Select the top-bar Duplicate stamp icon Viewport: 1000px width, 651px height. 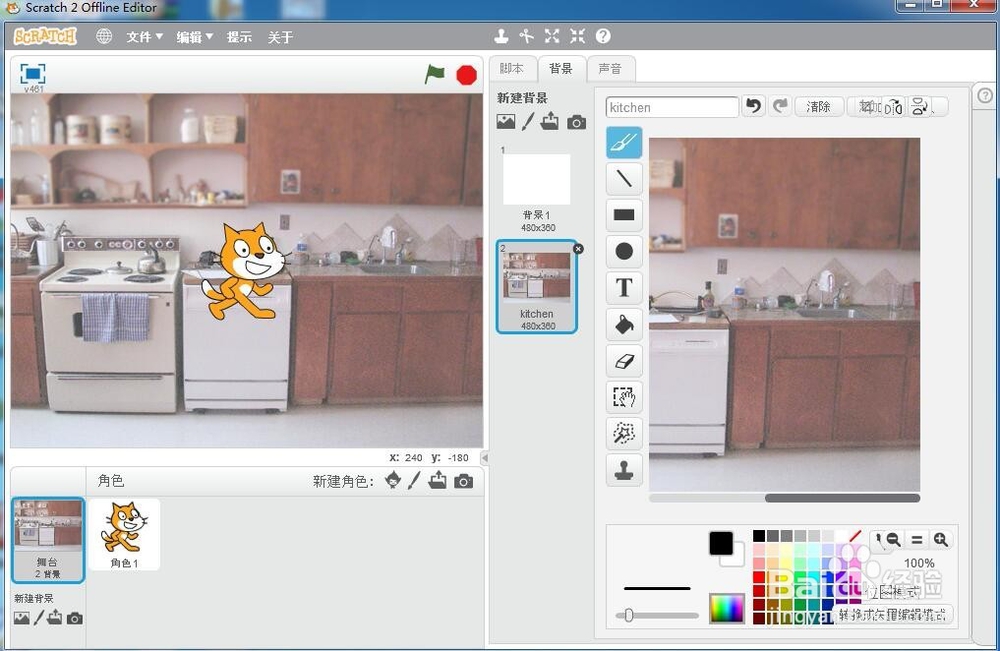click(501, 36)
